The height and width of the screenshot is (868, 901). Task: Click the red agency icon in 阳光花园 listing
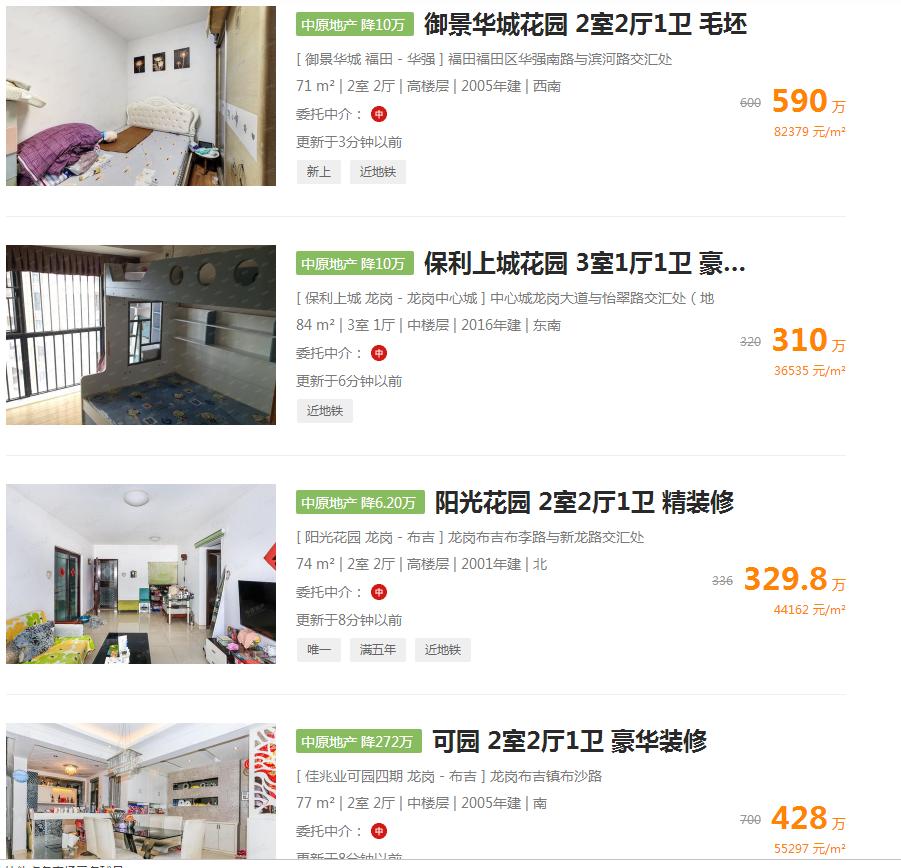pos(379,592)
